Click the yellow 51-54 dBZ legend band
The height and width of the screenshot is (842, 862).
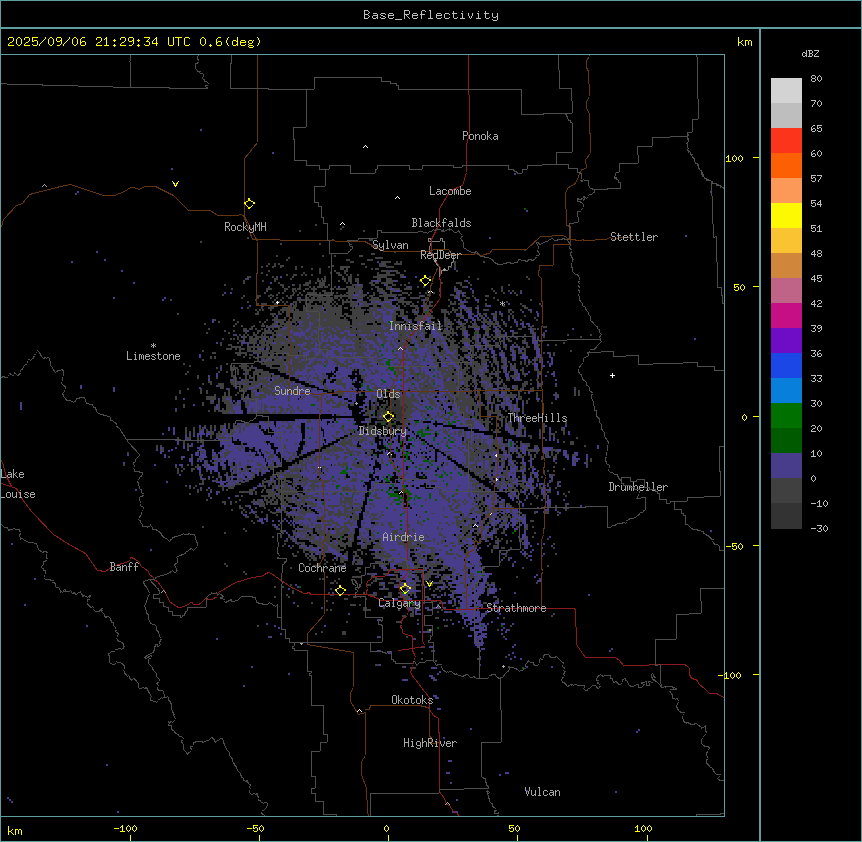786,215
